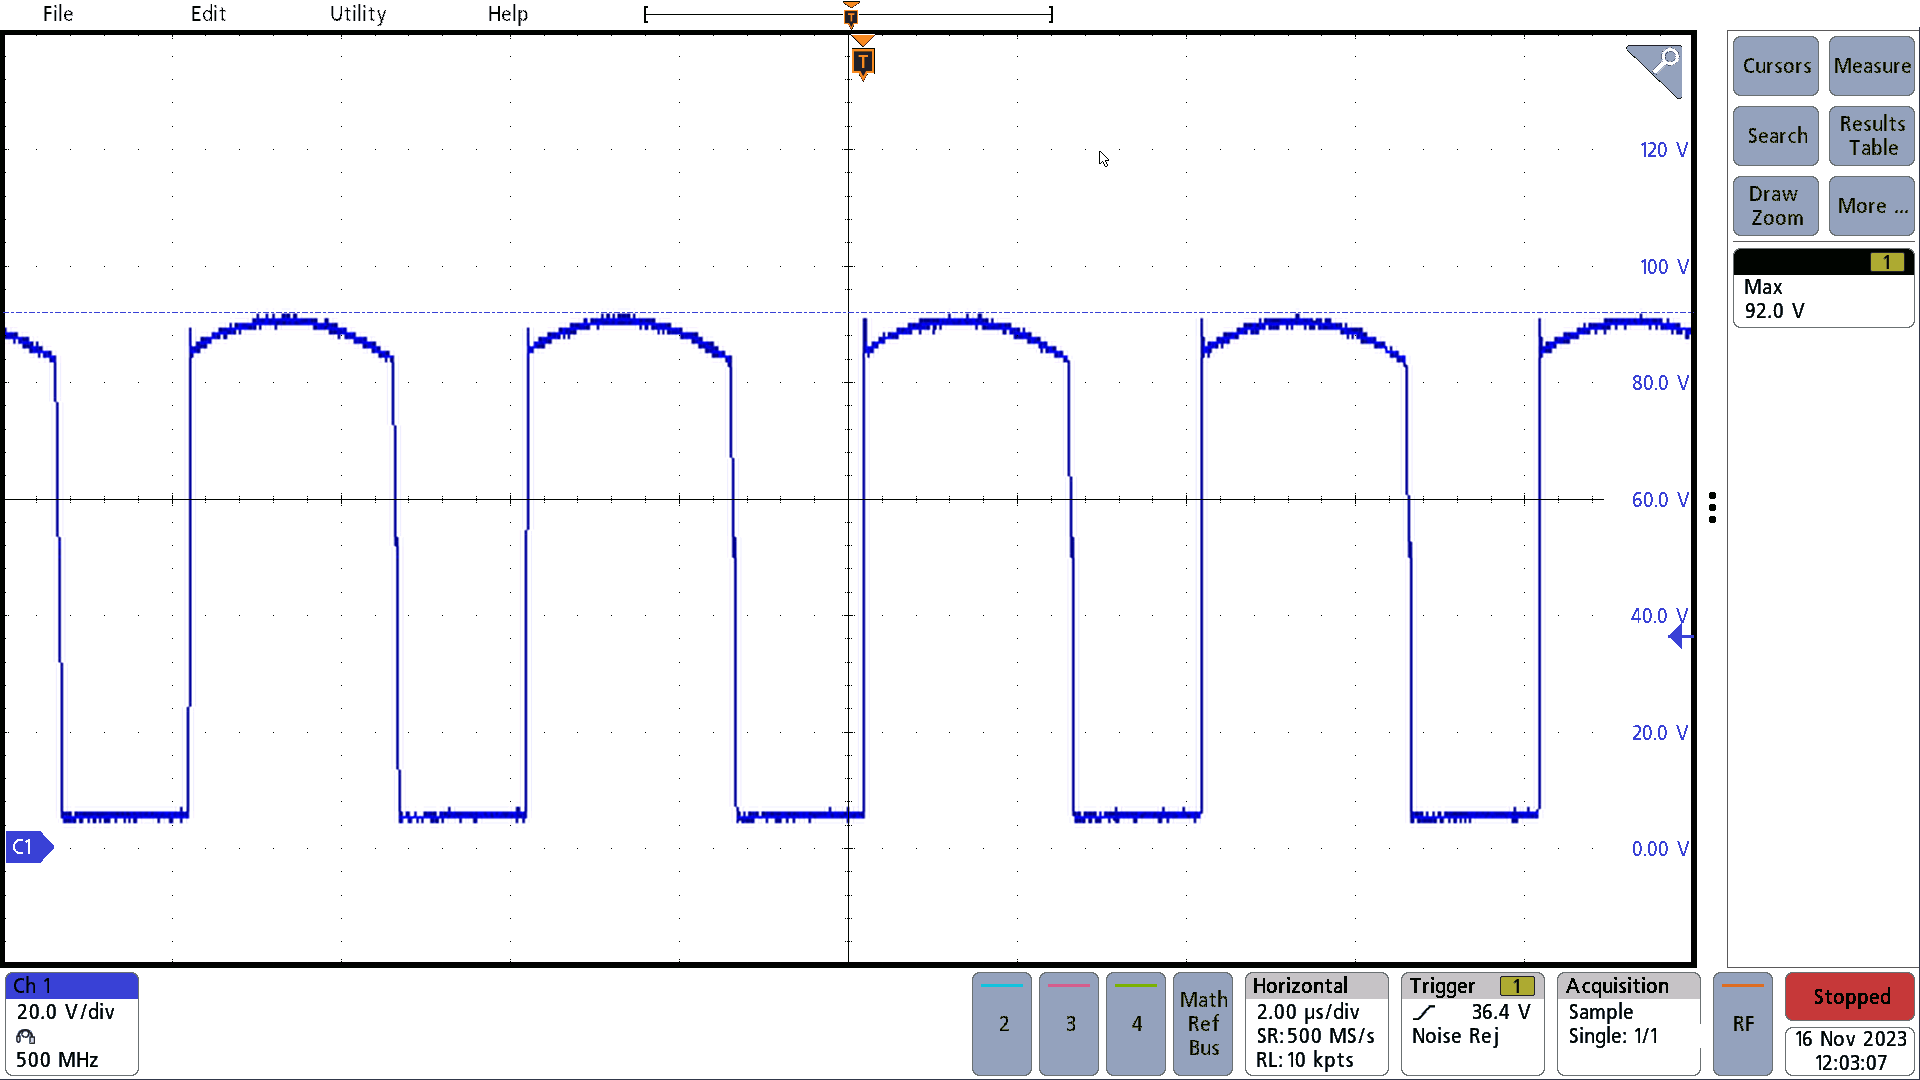Click the channel 1 tag in Max badge
Viewport: 1920px width, 1080px height.
1887,262
